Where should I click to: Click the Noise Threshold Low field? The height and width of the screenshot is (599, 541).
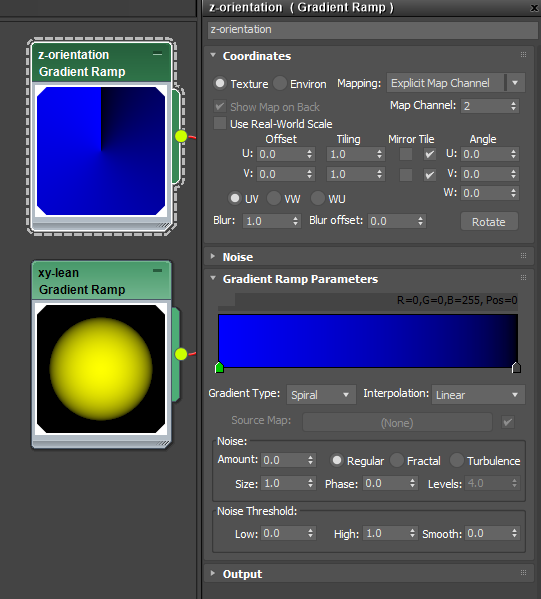pyautogui.click(x=283, y=533)
